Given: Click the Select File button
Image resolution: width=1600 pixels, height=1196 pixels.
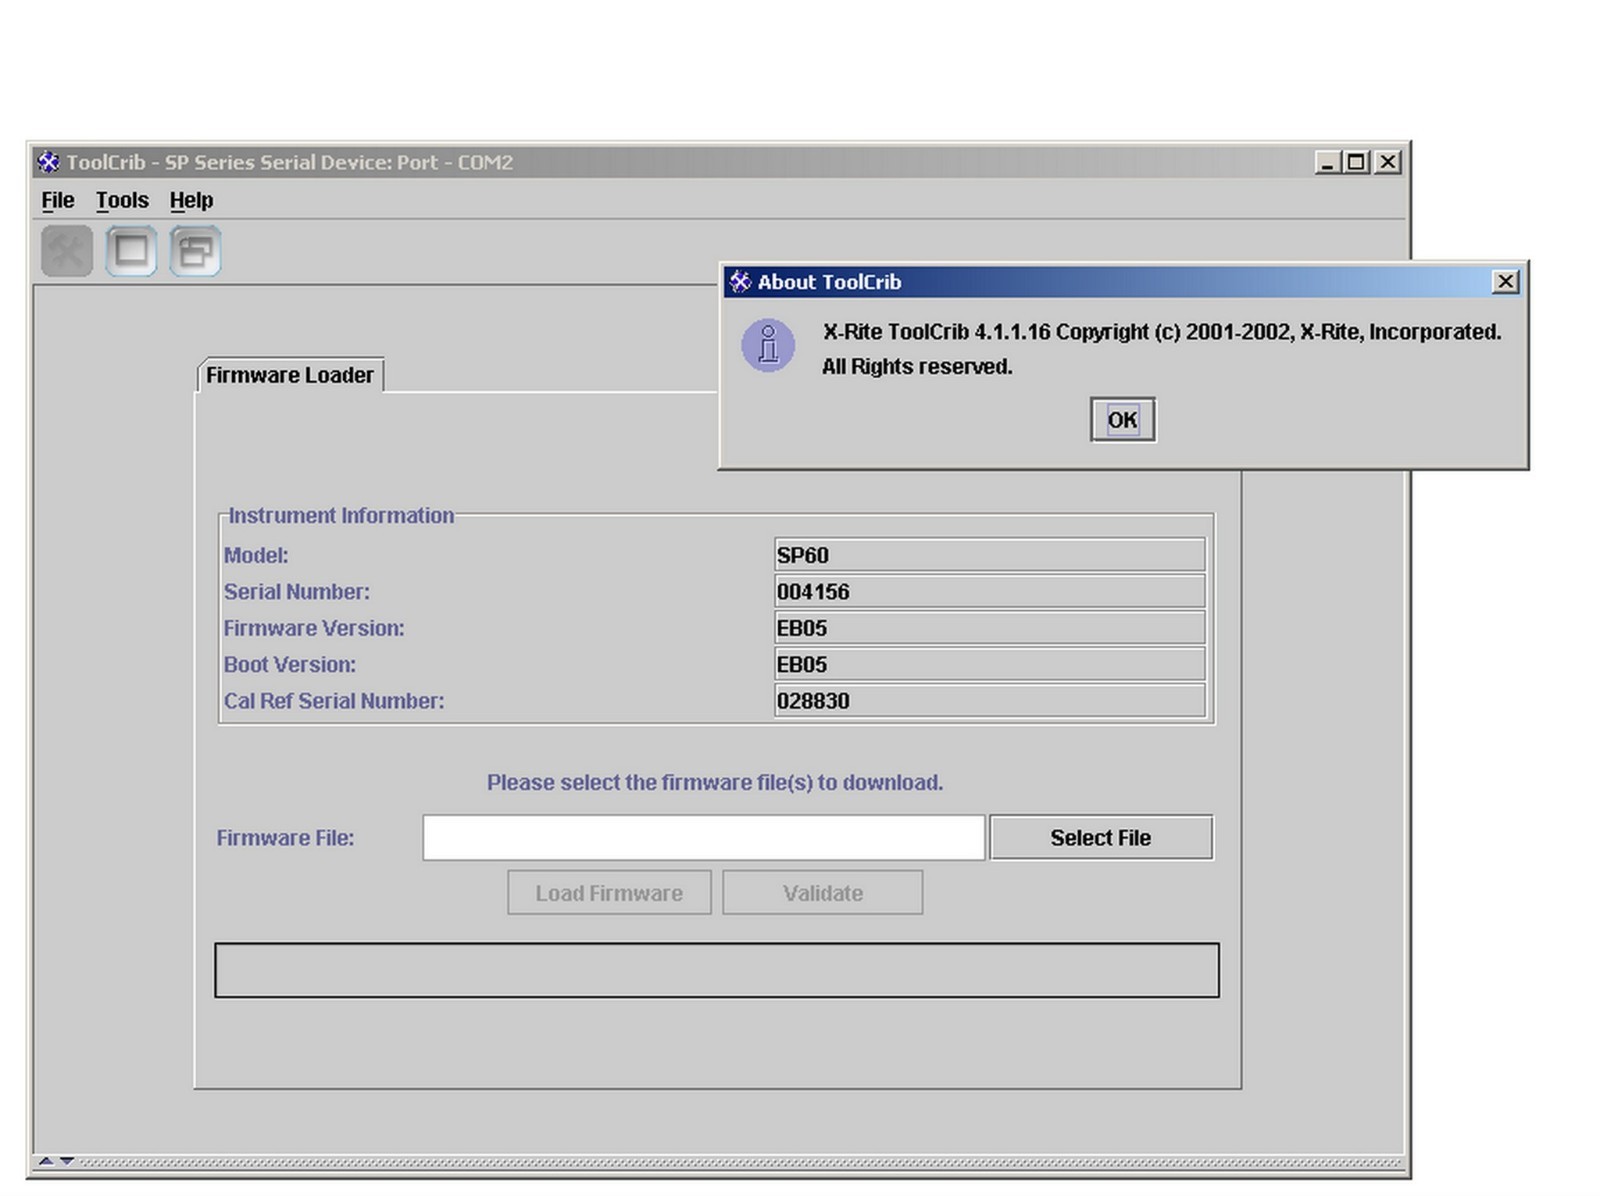Looking at the screenshot, I should click(x=1101, y=838).
